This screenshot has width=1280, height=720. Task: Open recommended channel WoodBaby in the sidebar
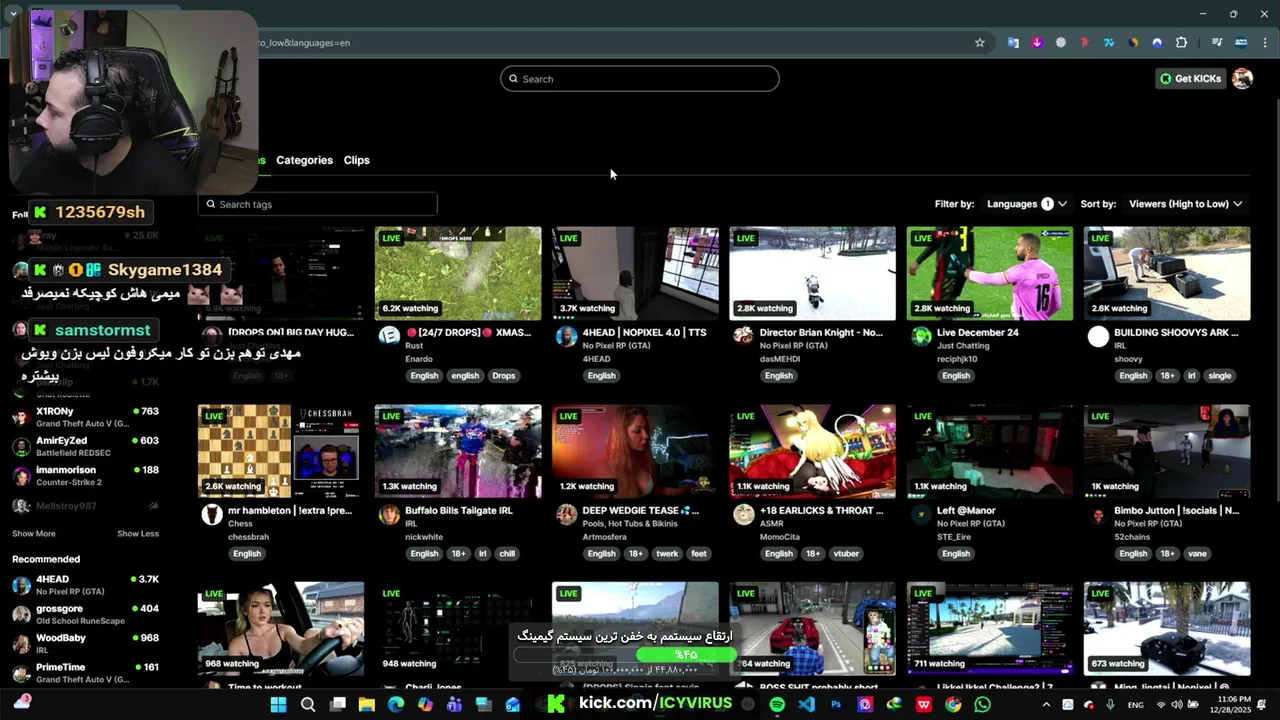click(x=85, y=643)
